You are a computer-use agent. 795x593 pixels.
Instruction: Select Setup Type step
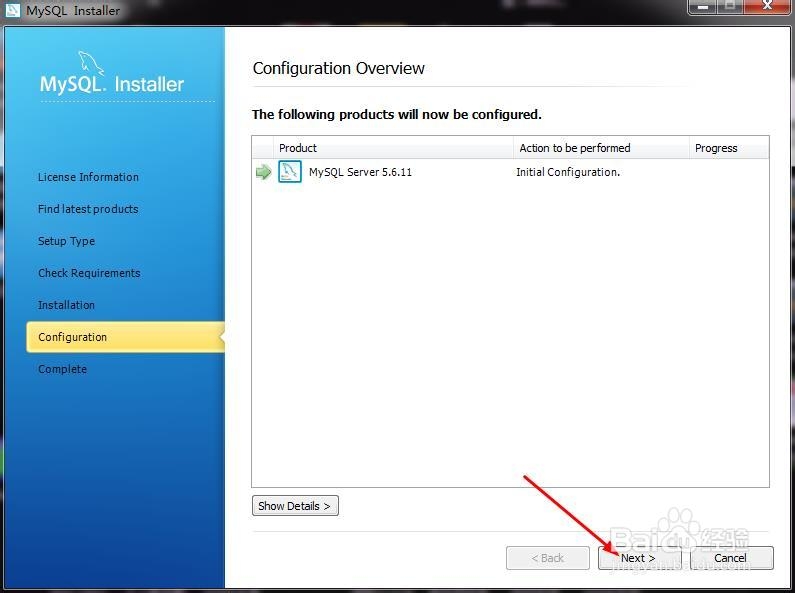(x=66, y=241)
